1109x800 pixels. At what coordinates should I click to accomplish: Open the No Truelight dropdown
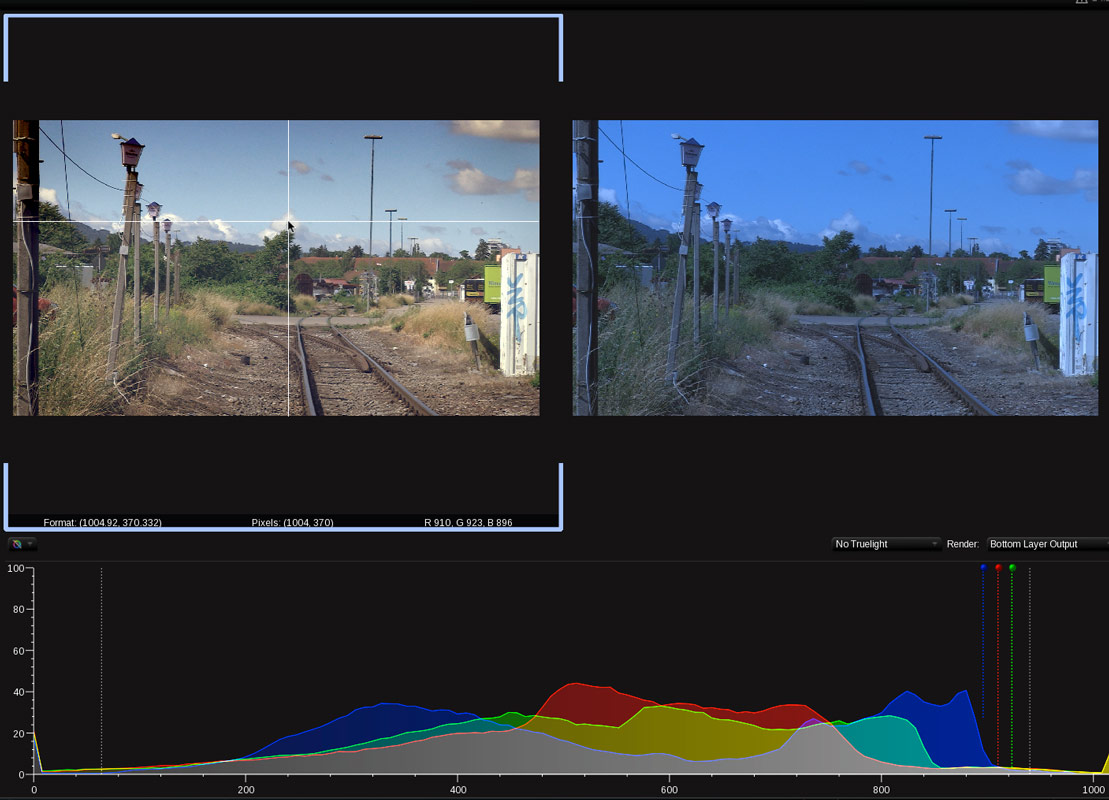point(887,544)
